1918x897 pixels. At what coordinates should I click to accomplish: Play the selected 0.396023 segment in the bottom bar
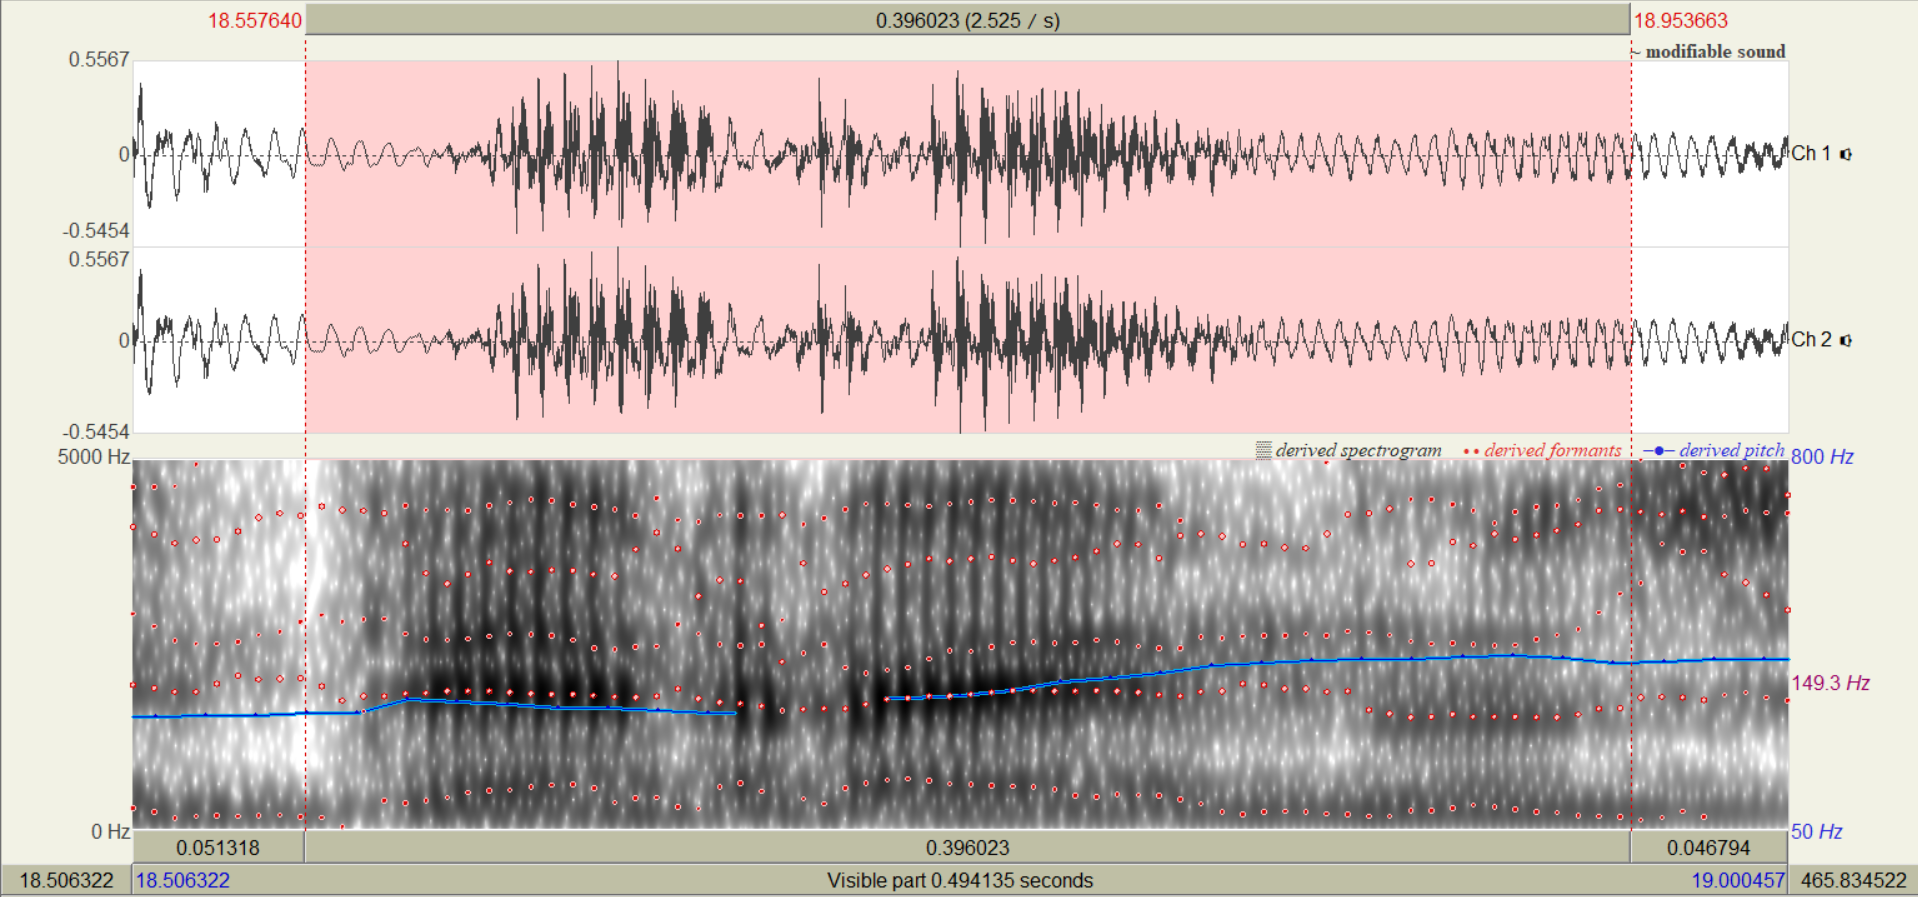pos(967,848)
